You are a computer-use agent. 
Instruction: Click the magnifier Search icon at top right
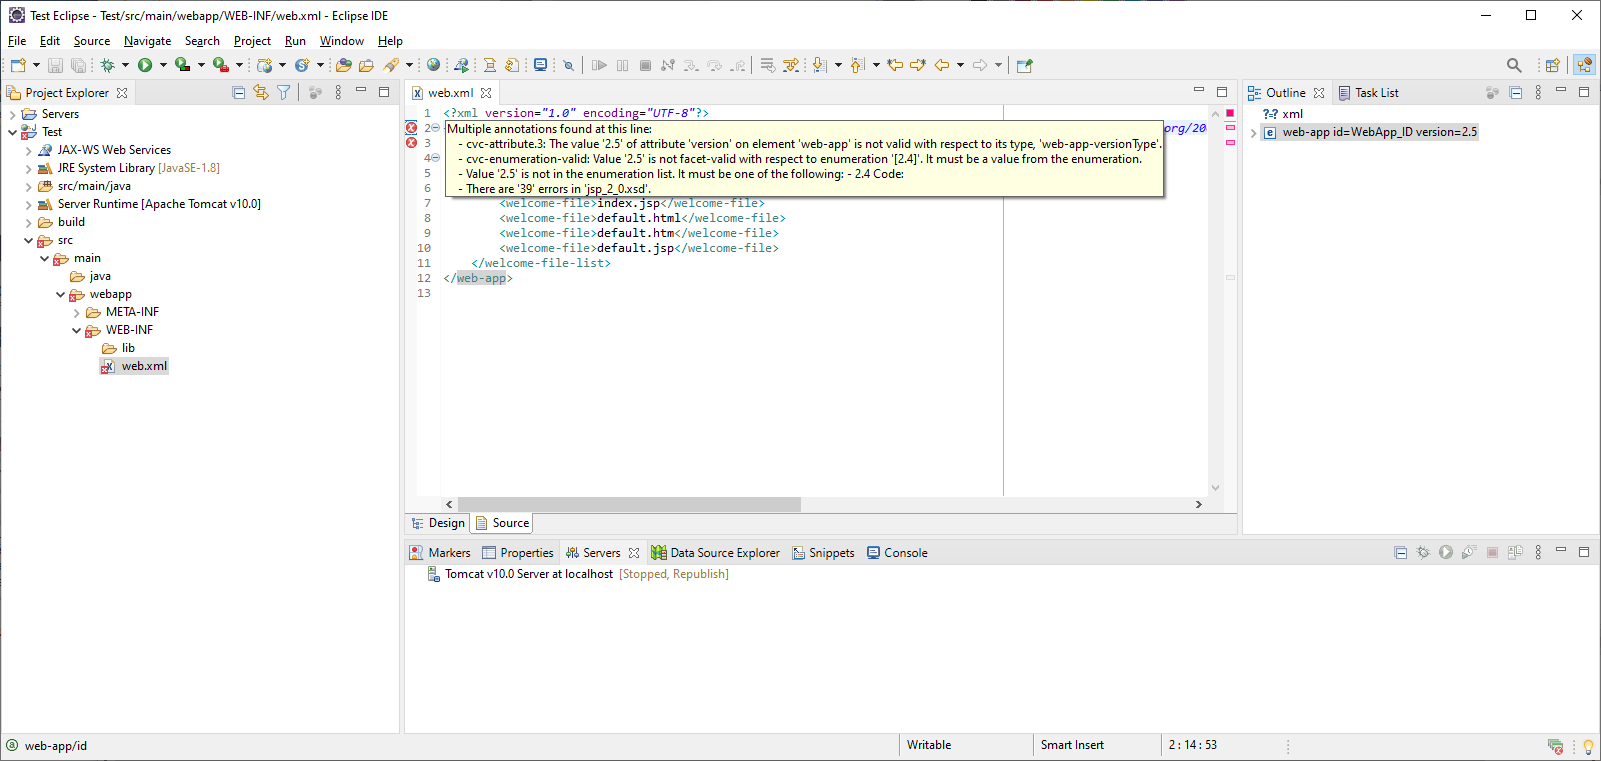[x=1514, y=65]
